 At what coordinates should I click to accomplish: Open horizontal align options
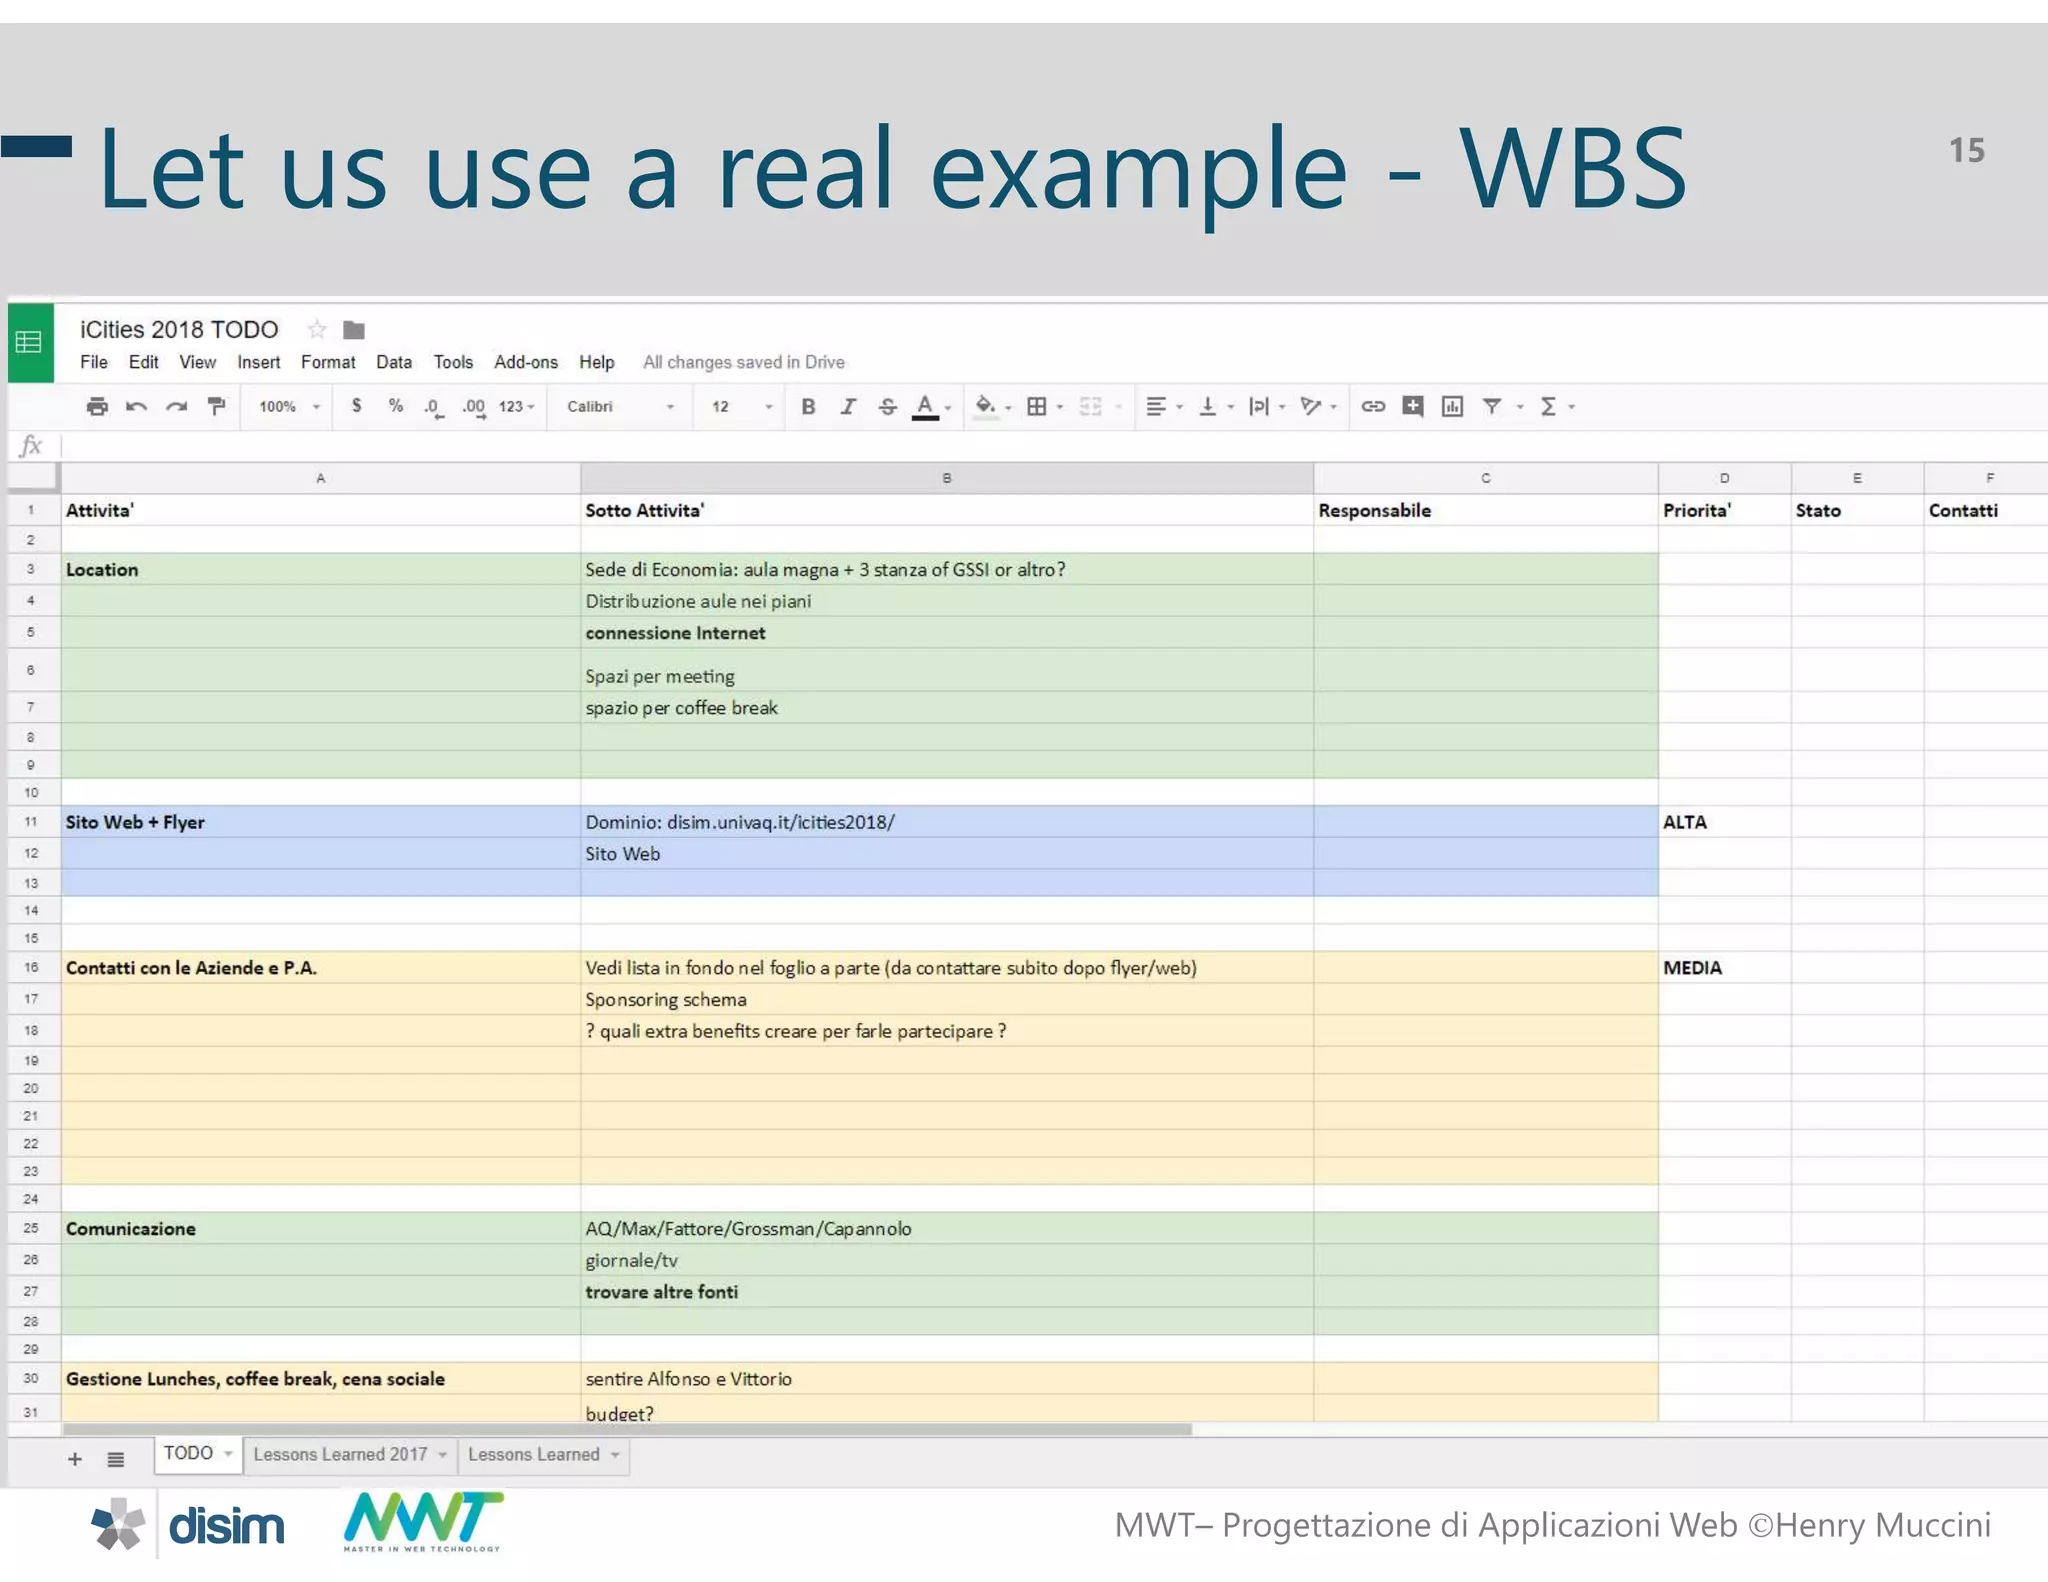click(1156, 406)
